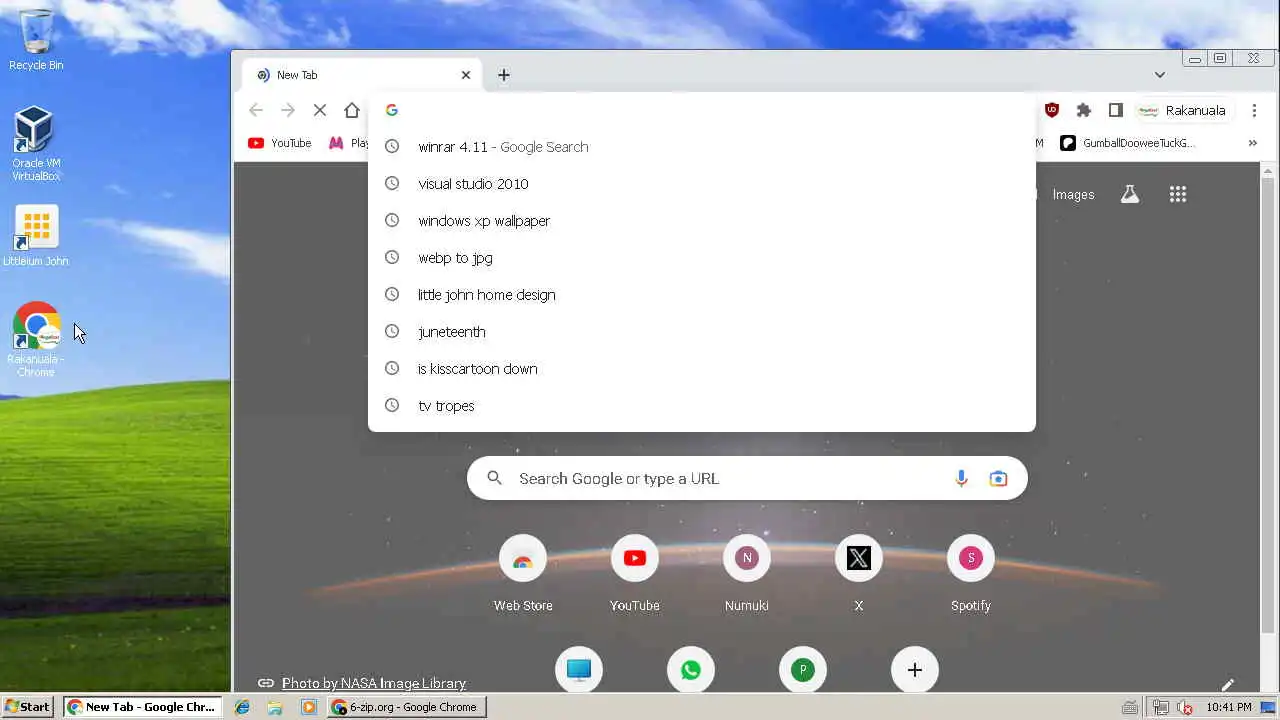The image size is (1280, 720).
Task: Search by image with the Lens camera icon
Action: pyautogui.click(x=998, y=478)
